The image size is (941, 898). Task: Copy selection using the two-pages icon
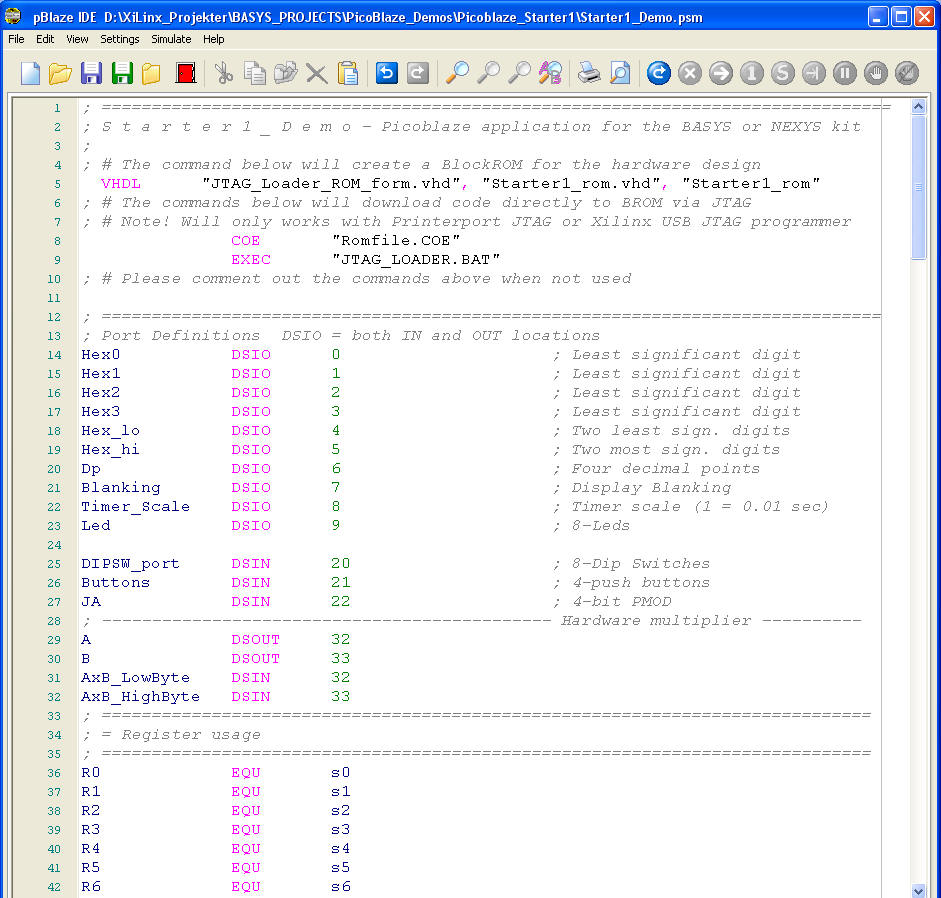point(254,73)
